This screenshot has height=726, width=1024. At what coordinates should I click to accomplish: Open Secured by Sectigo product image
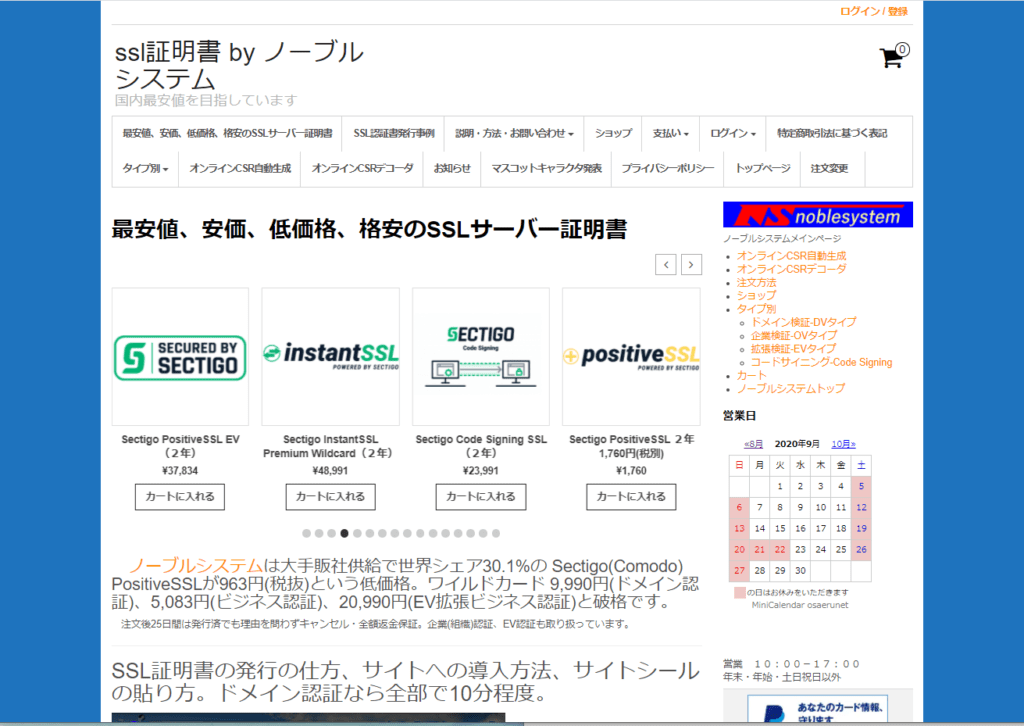(x=180, y=357)
